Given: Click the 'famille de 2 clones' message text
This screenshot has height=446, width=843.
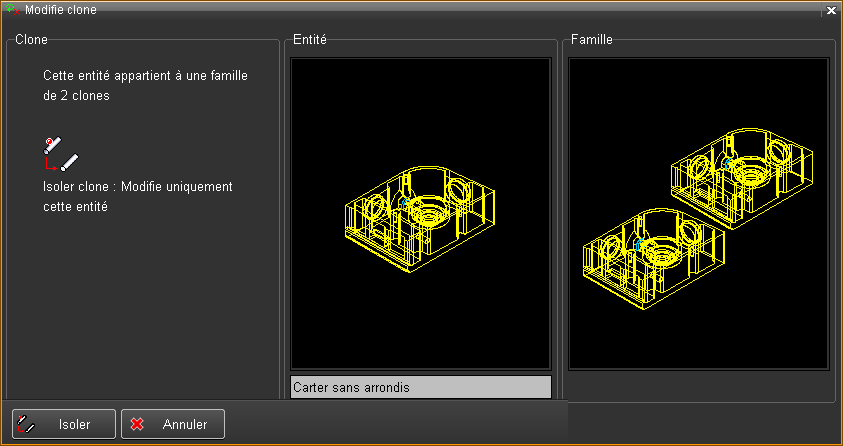Looking at the screenshot, I should [146, 86].
